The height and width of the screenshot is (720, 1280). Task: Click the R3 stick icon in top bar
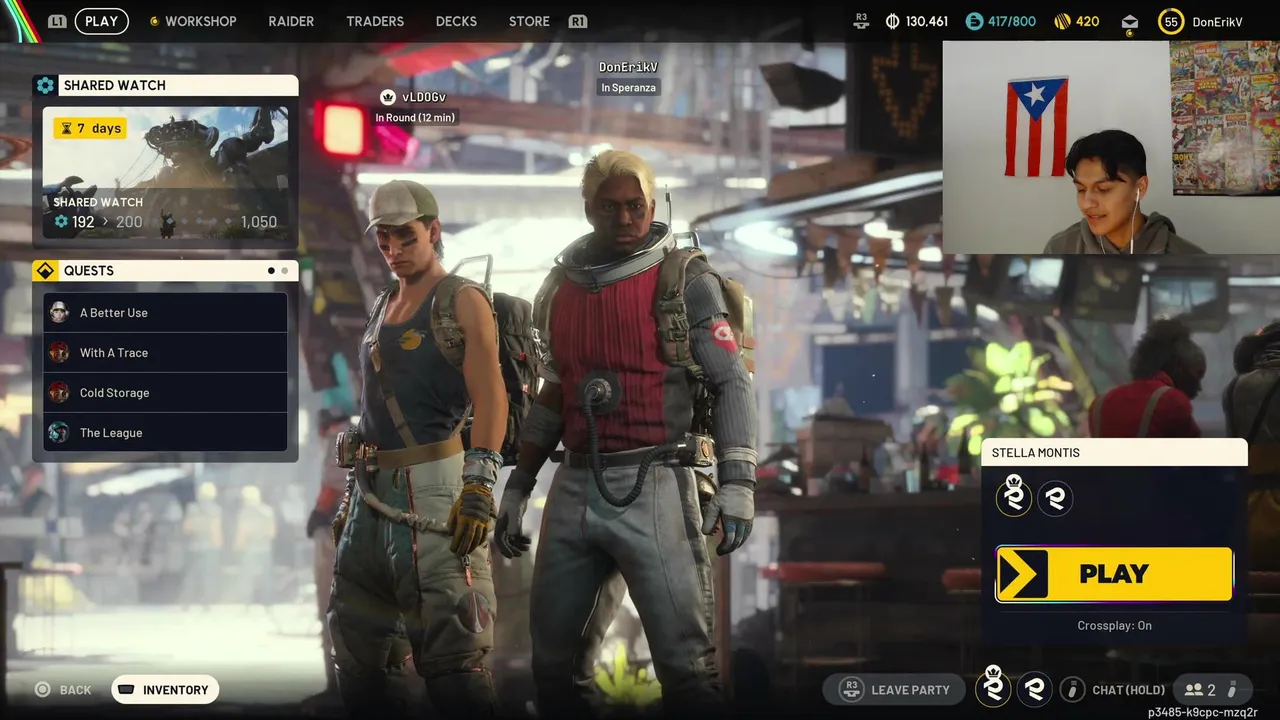click(862, 19)
